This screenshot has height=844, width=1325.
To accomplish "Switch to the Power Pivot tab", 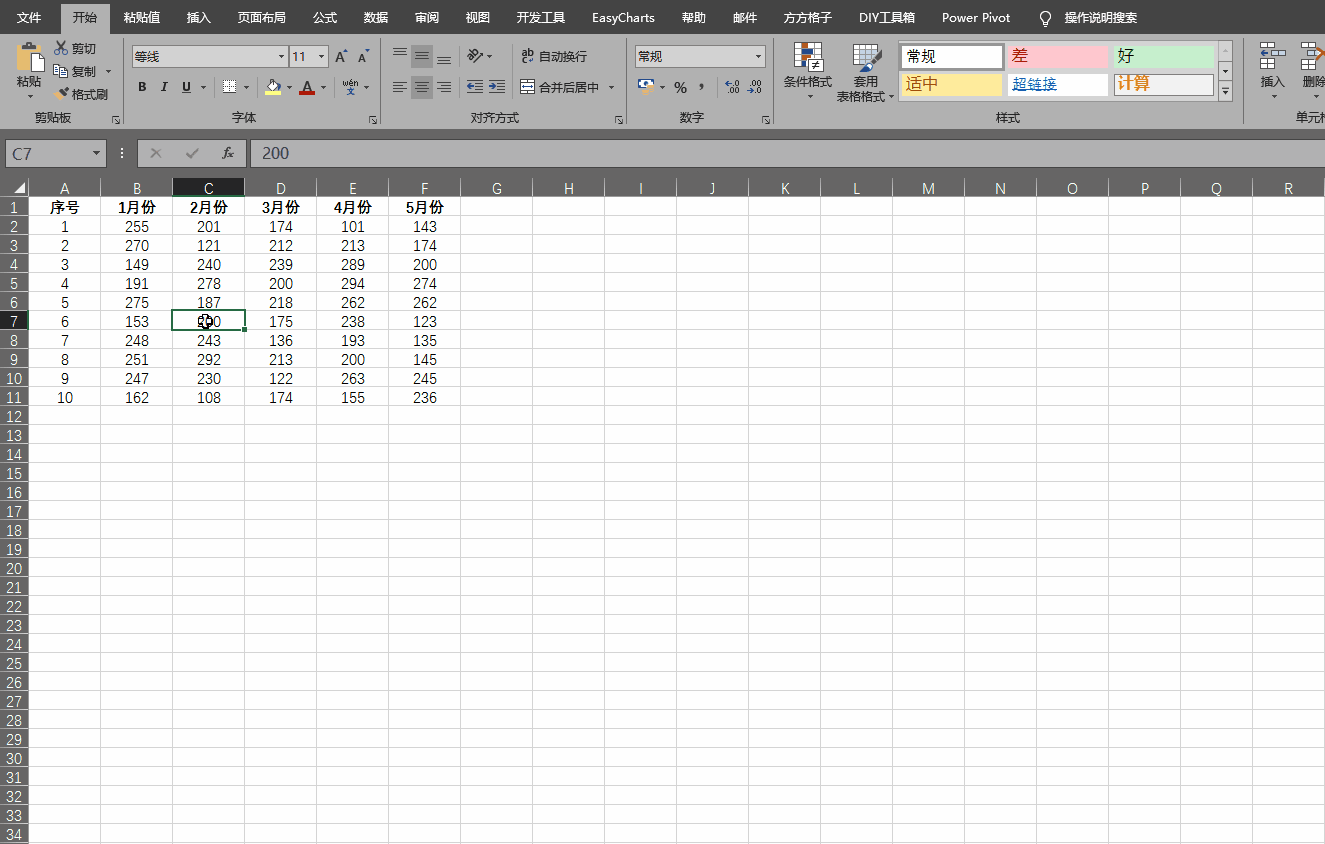I will (x=976, y=18).
